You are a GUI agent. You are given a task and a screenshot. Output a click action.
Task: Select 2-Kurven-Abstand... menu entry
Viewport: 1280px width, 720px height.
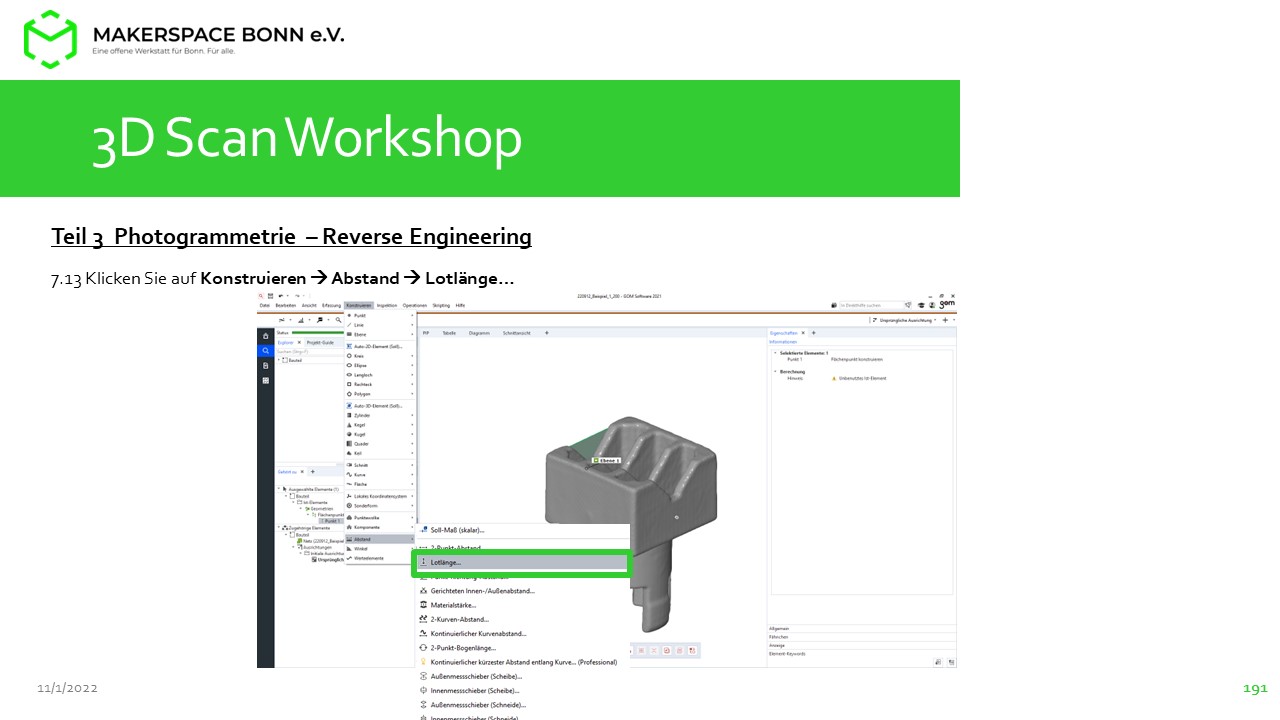click(460, 619)
